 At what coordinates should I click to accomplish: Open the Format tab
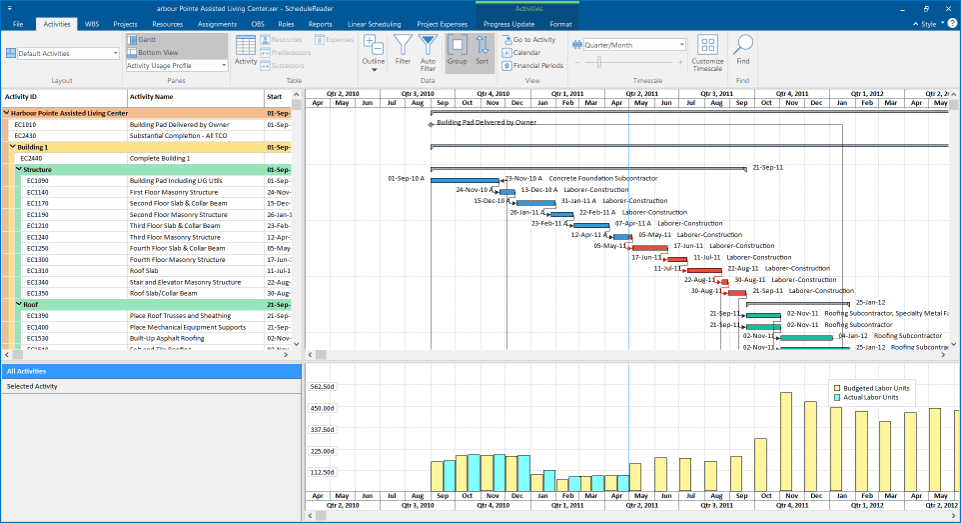[560, 24]
